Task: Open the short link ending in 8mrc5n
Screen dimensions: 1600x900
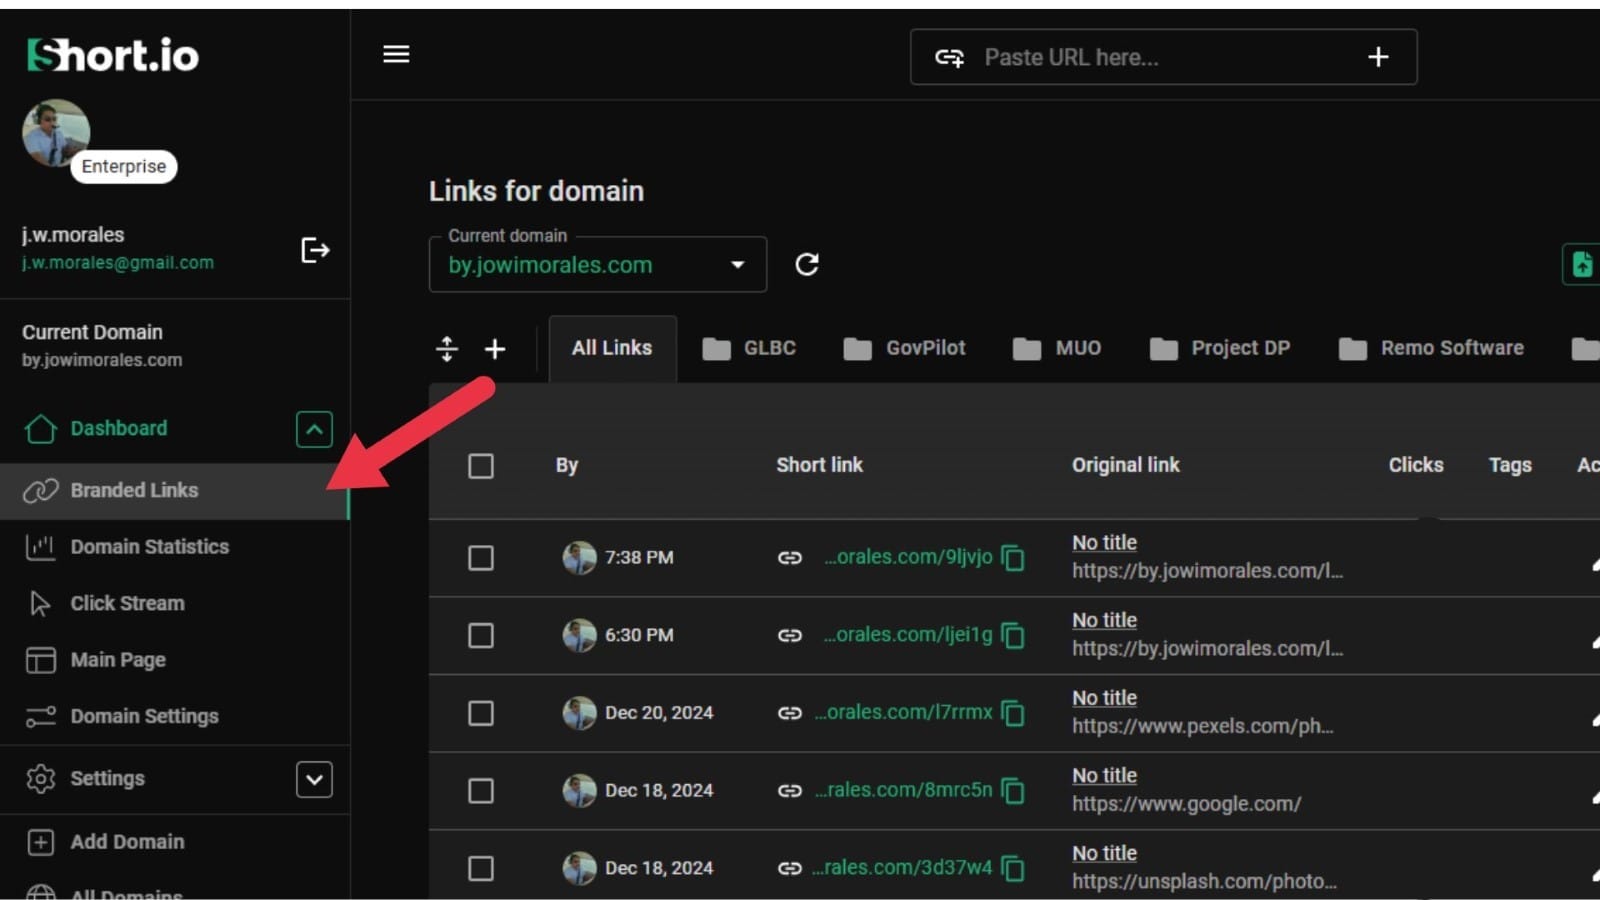Action: click(x=904, y=790)
